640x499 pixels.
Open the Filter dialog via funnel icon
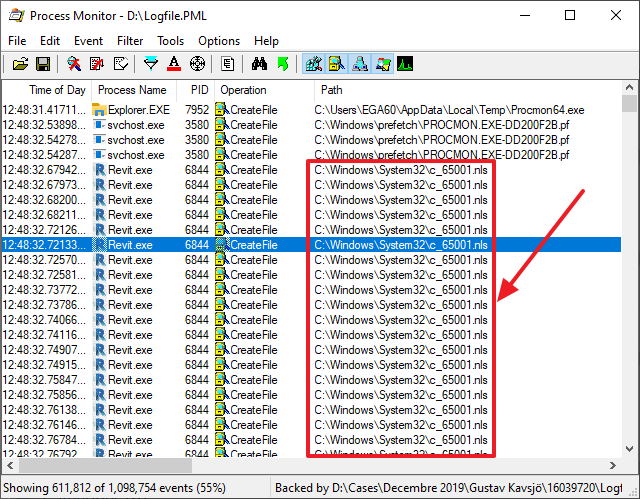coord(151,64)
